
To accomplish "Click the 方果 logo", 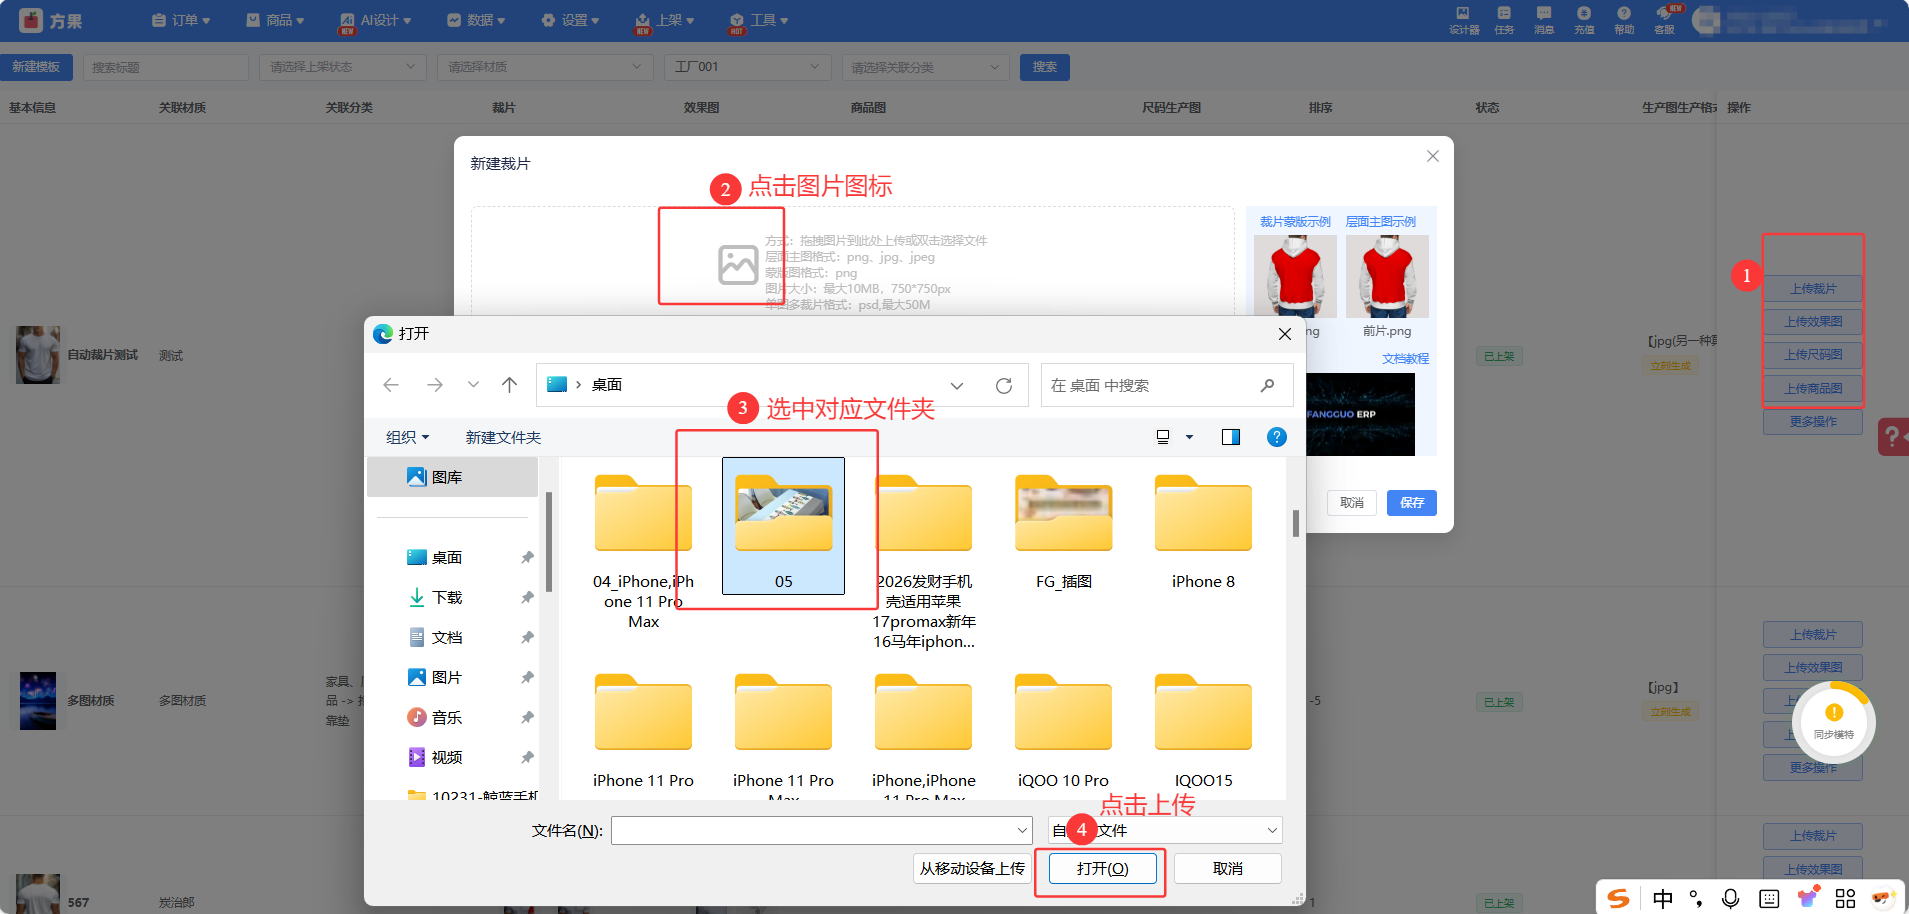I will 50,20.
